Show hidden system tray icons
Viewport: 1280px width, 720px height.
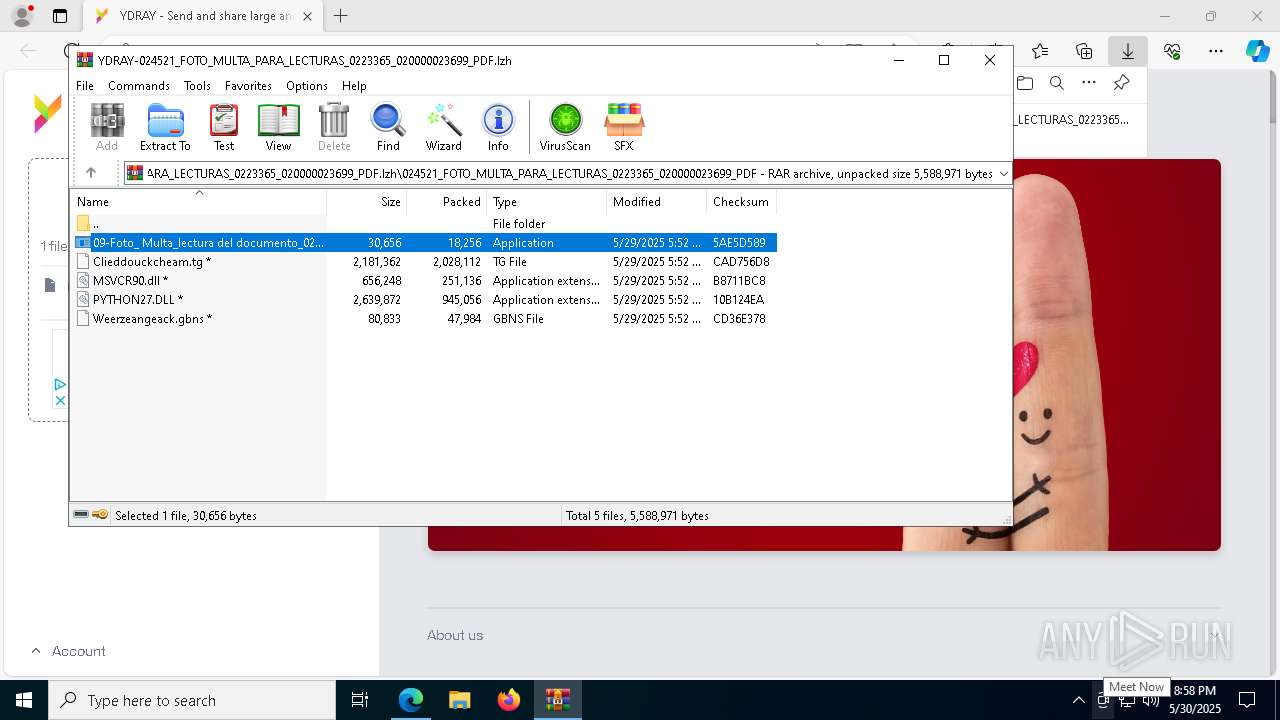point(1078,700)
